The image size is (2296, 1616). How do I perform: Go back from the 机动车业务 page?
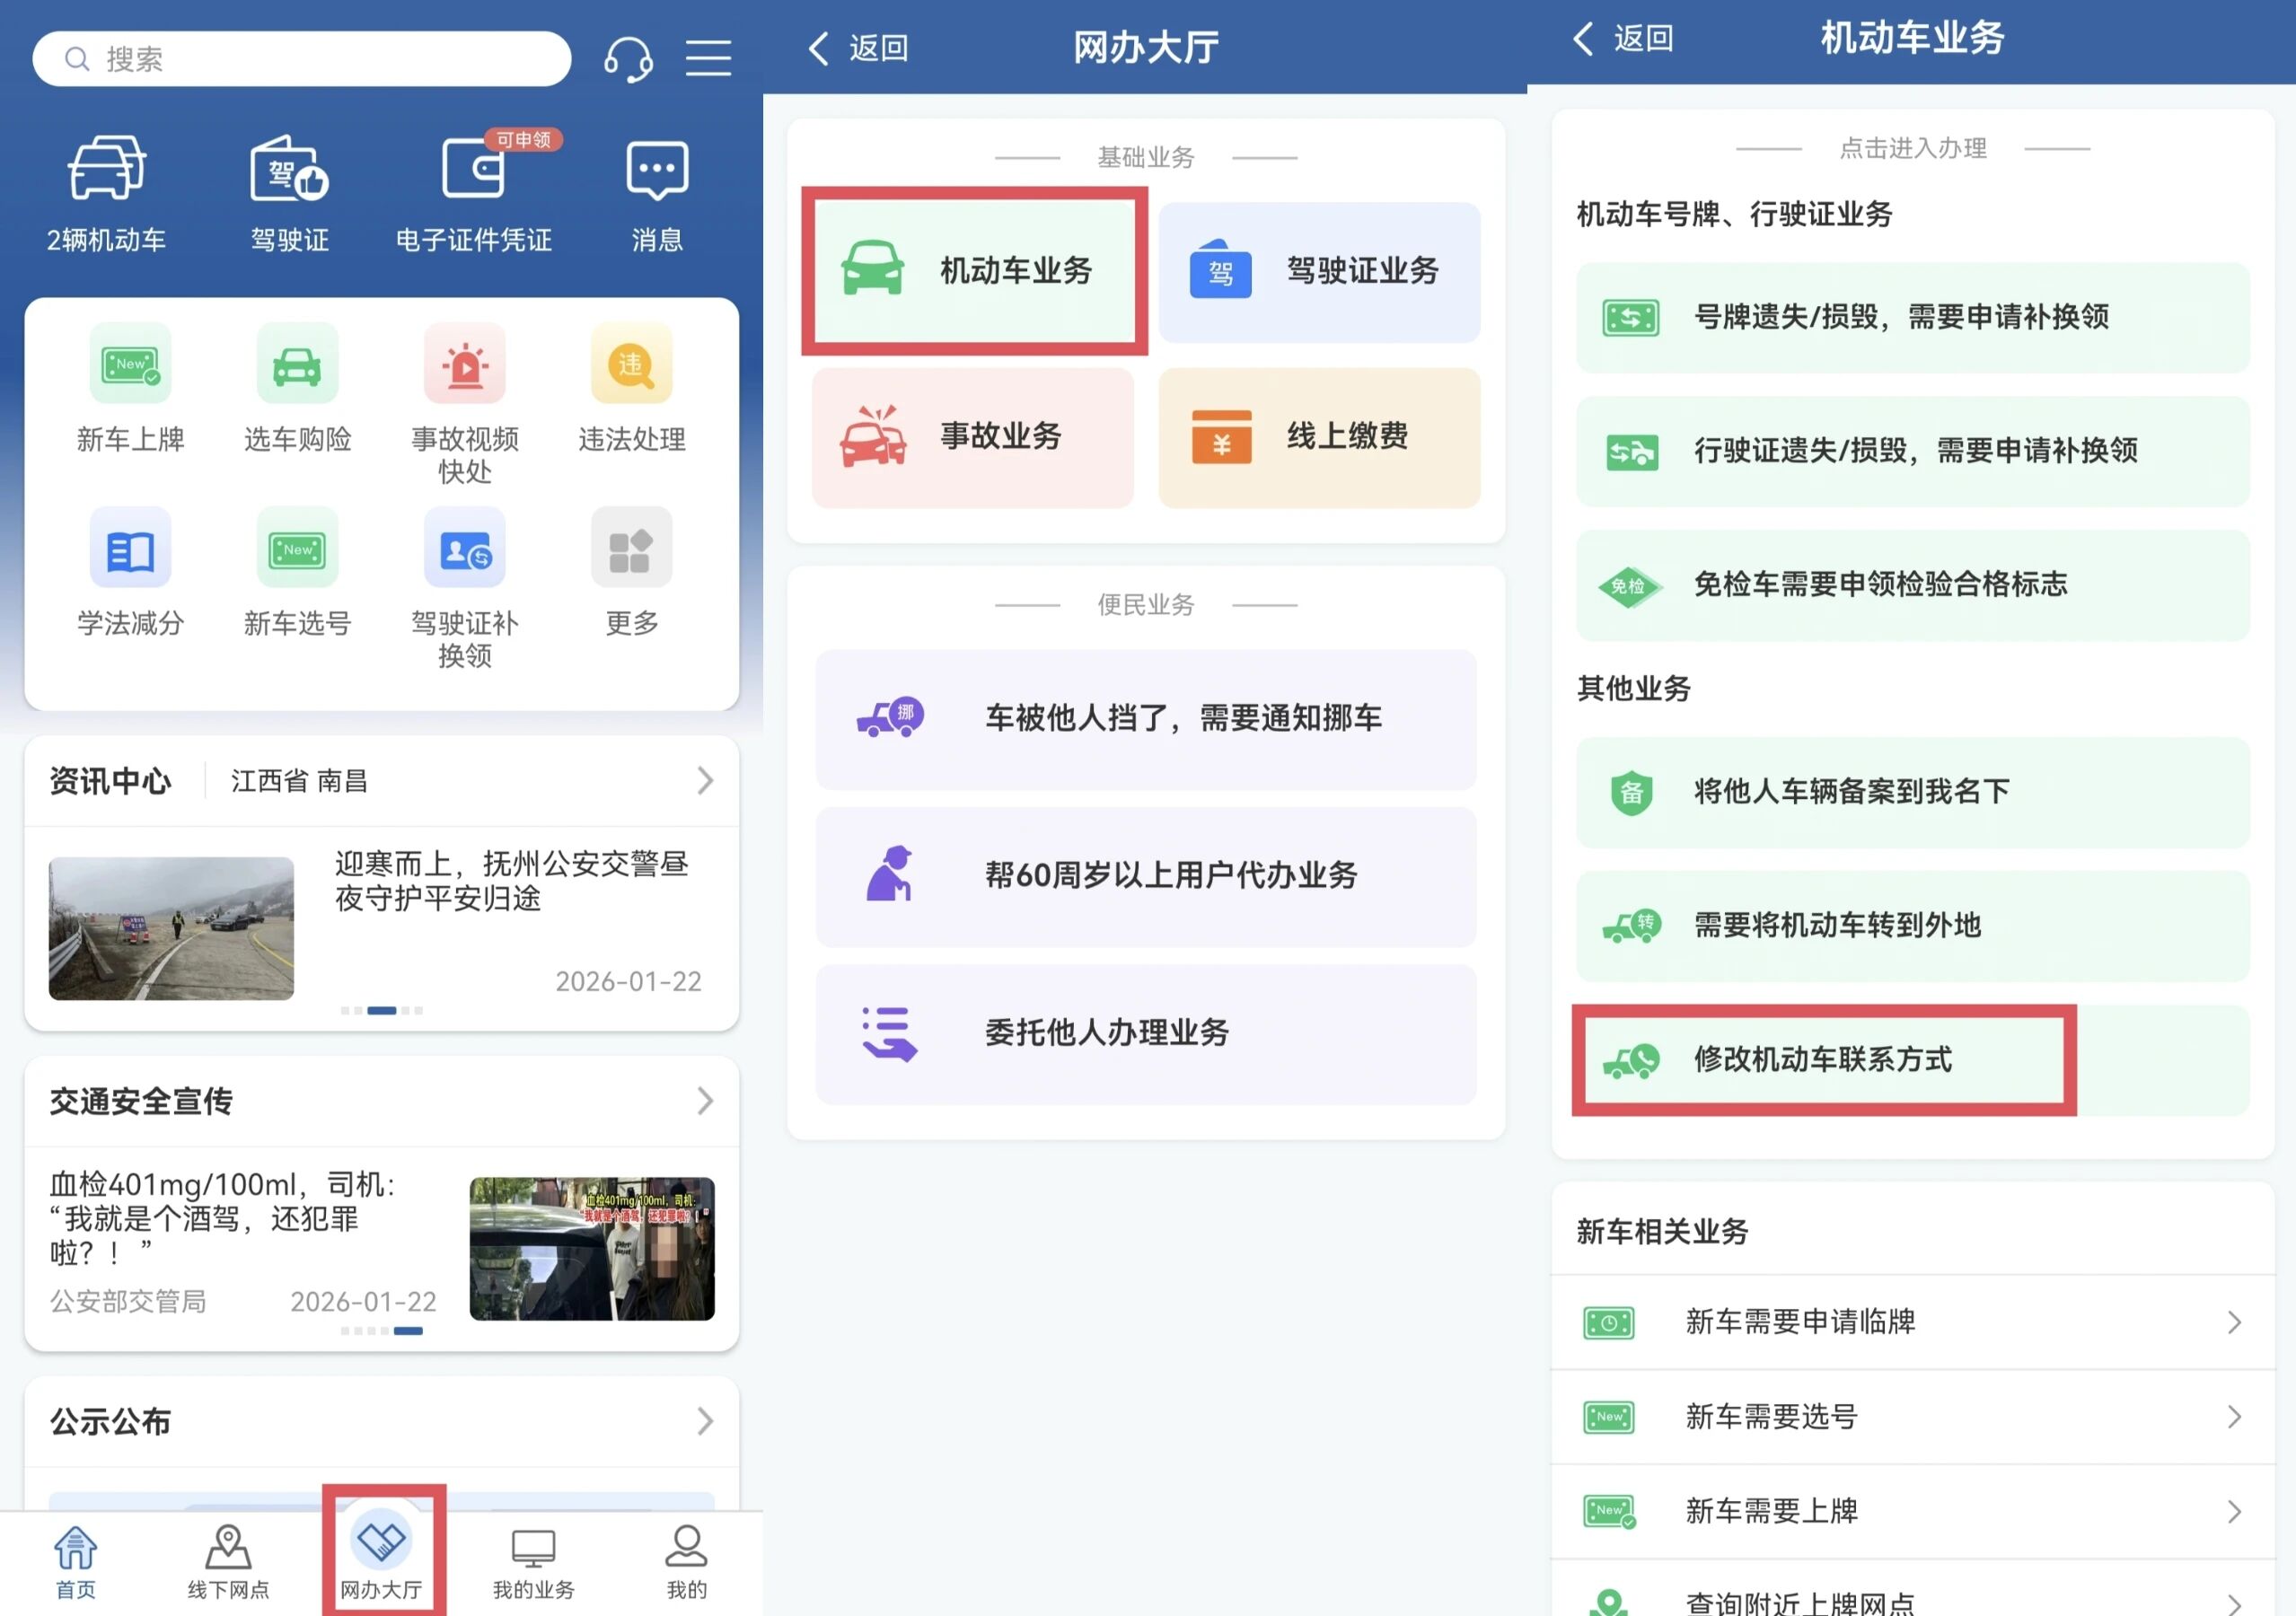[1622, 39]
